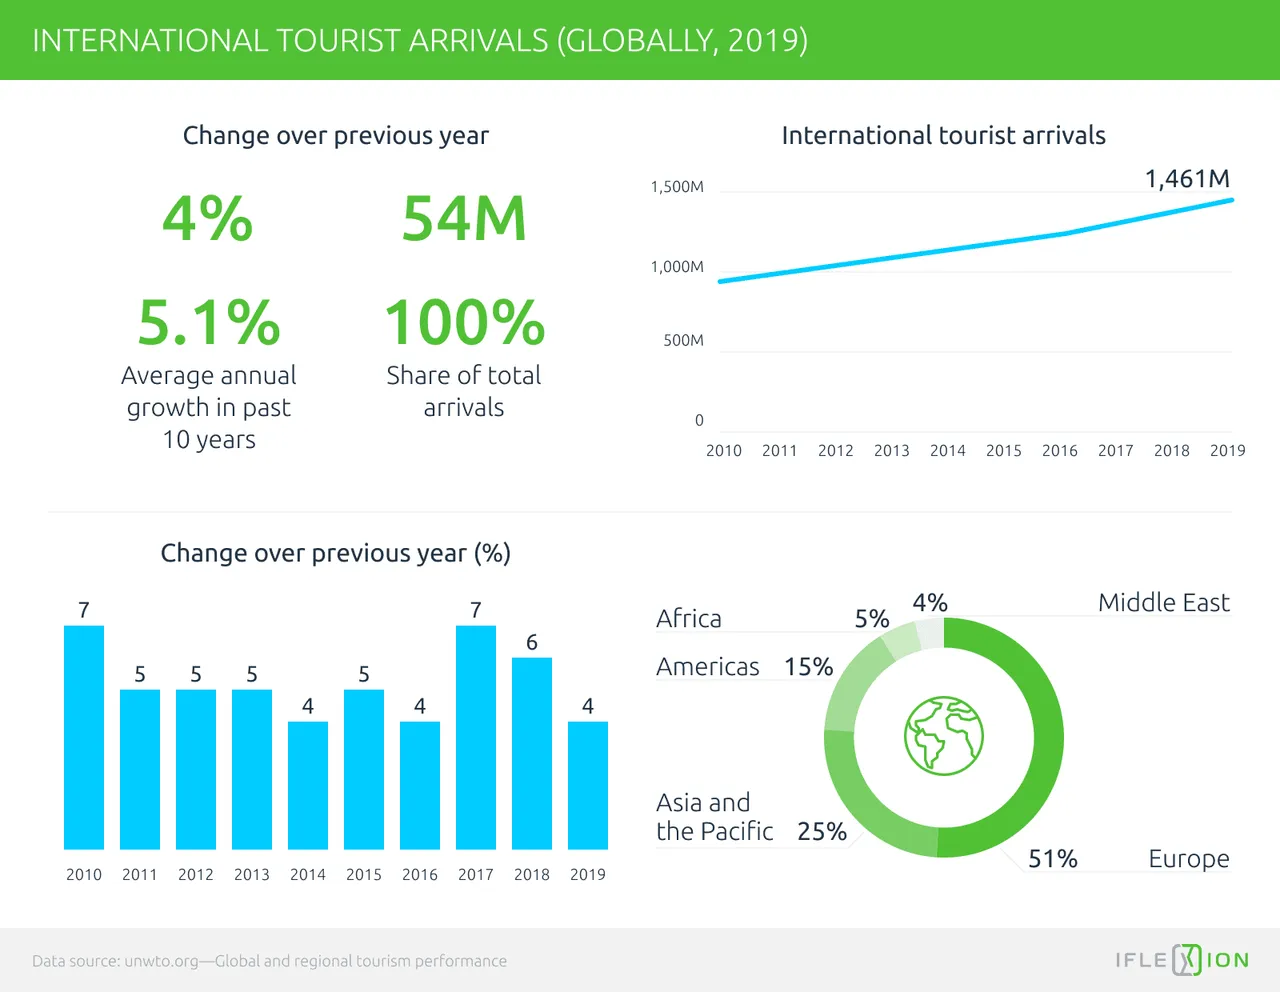Click the 2016 label under the bar chart

pos(420,875)
